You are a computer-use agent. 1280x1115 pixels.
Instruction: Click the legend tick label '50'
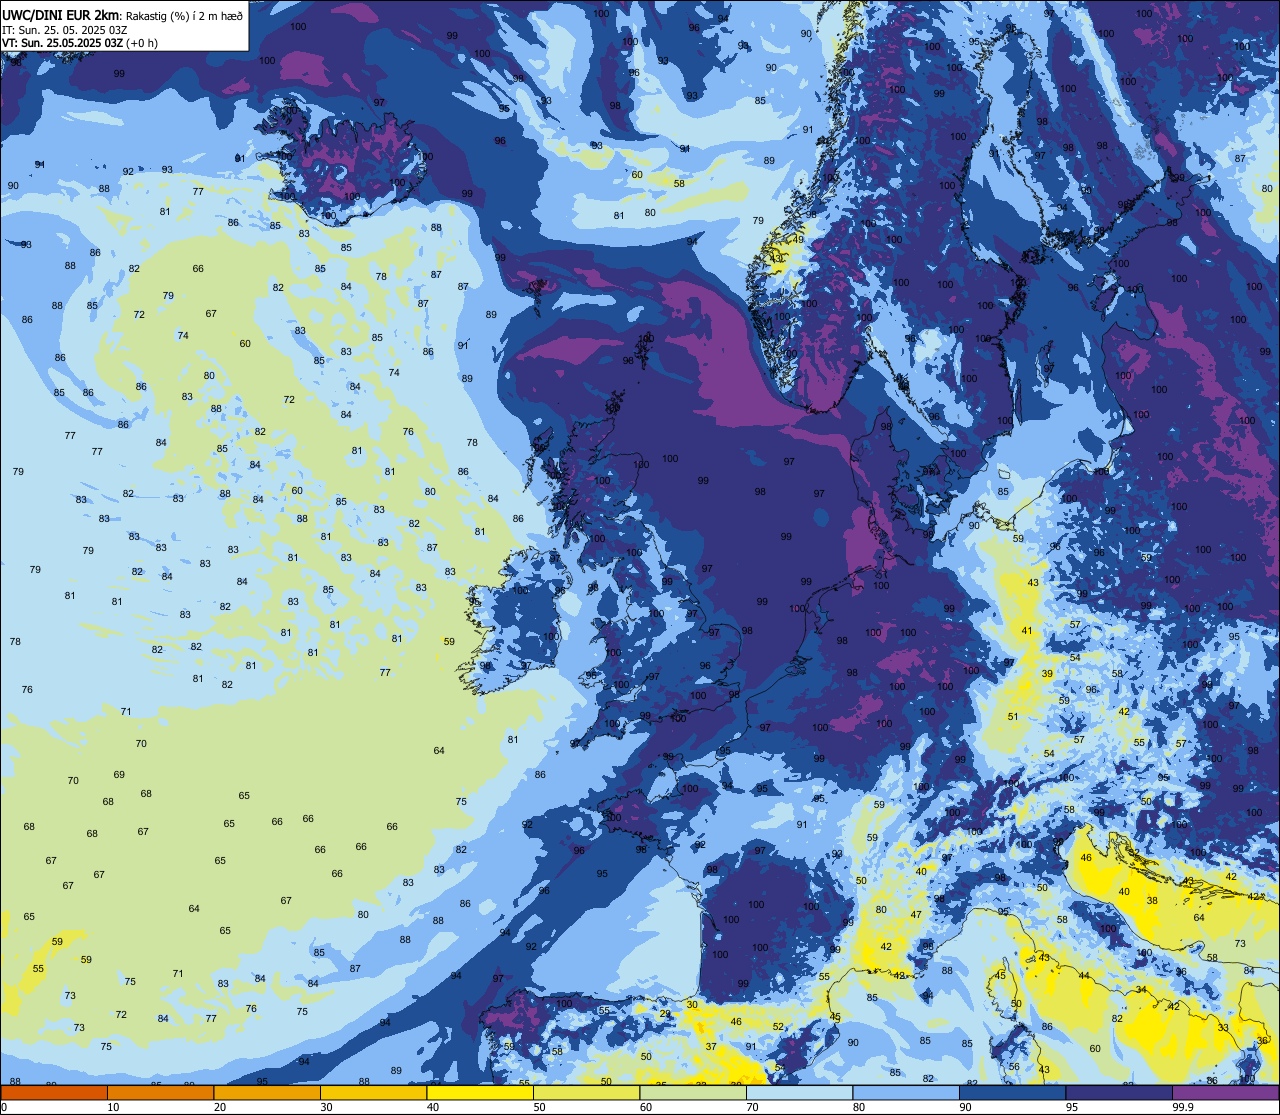click(540, 1107)
